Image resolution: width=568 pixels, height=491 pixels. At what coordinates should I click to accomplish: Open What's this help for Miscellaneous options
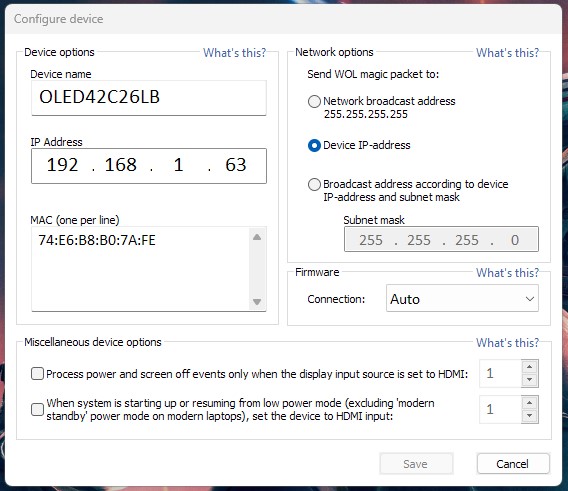click(507, 343)
